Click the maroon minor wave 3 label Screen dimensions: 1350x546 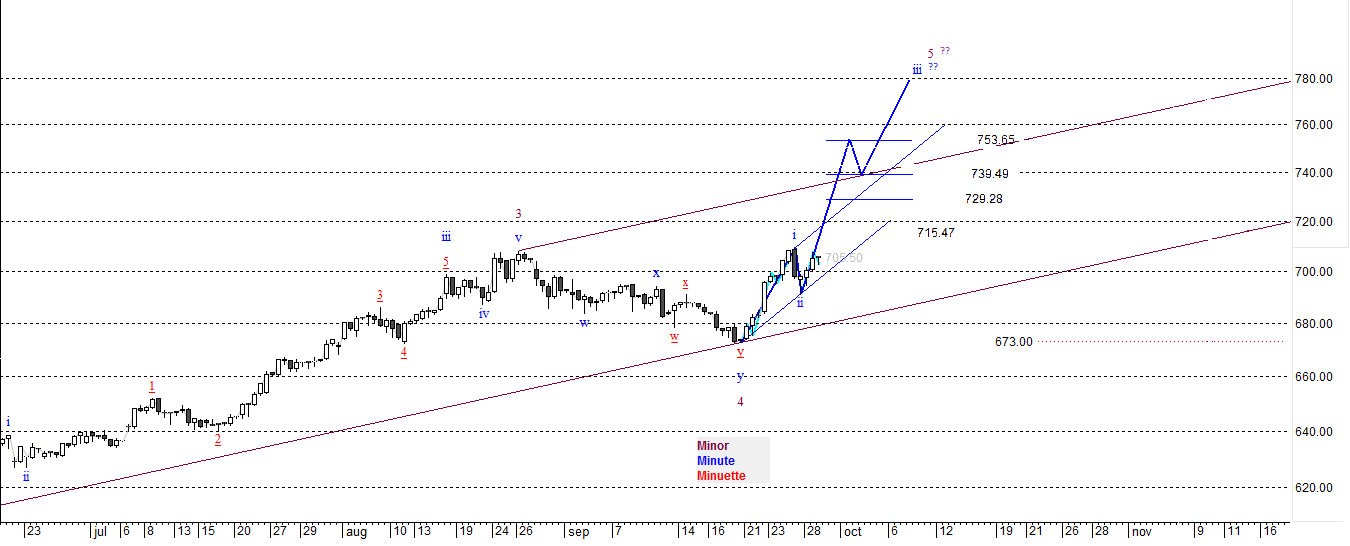tap(519, 213)
